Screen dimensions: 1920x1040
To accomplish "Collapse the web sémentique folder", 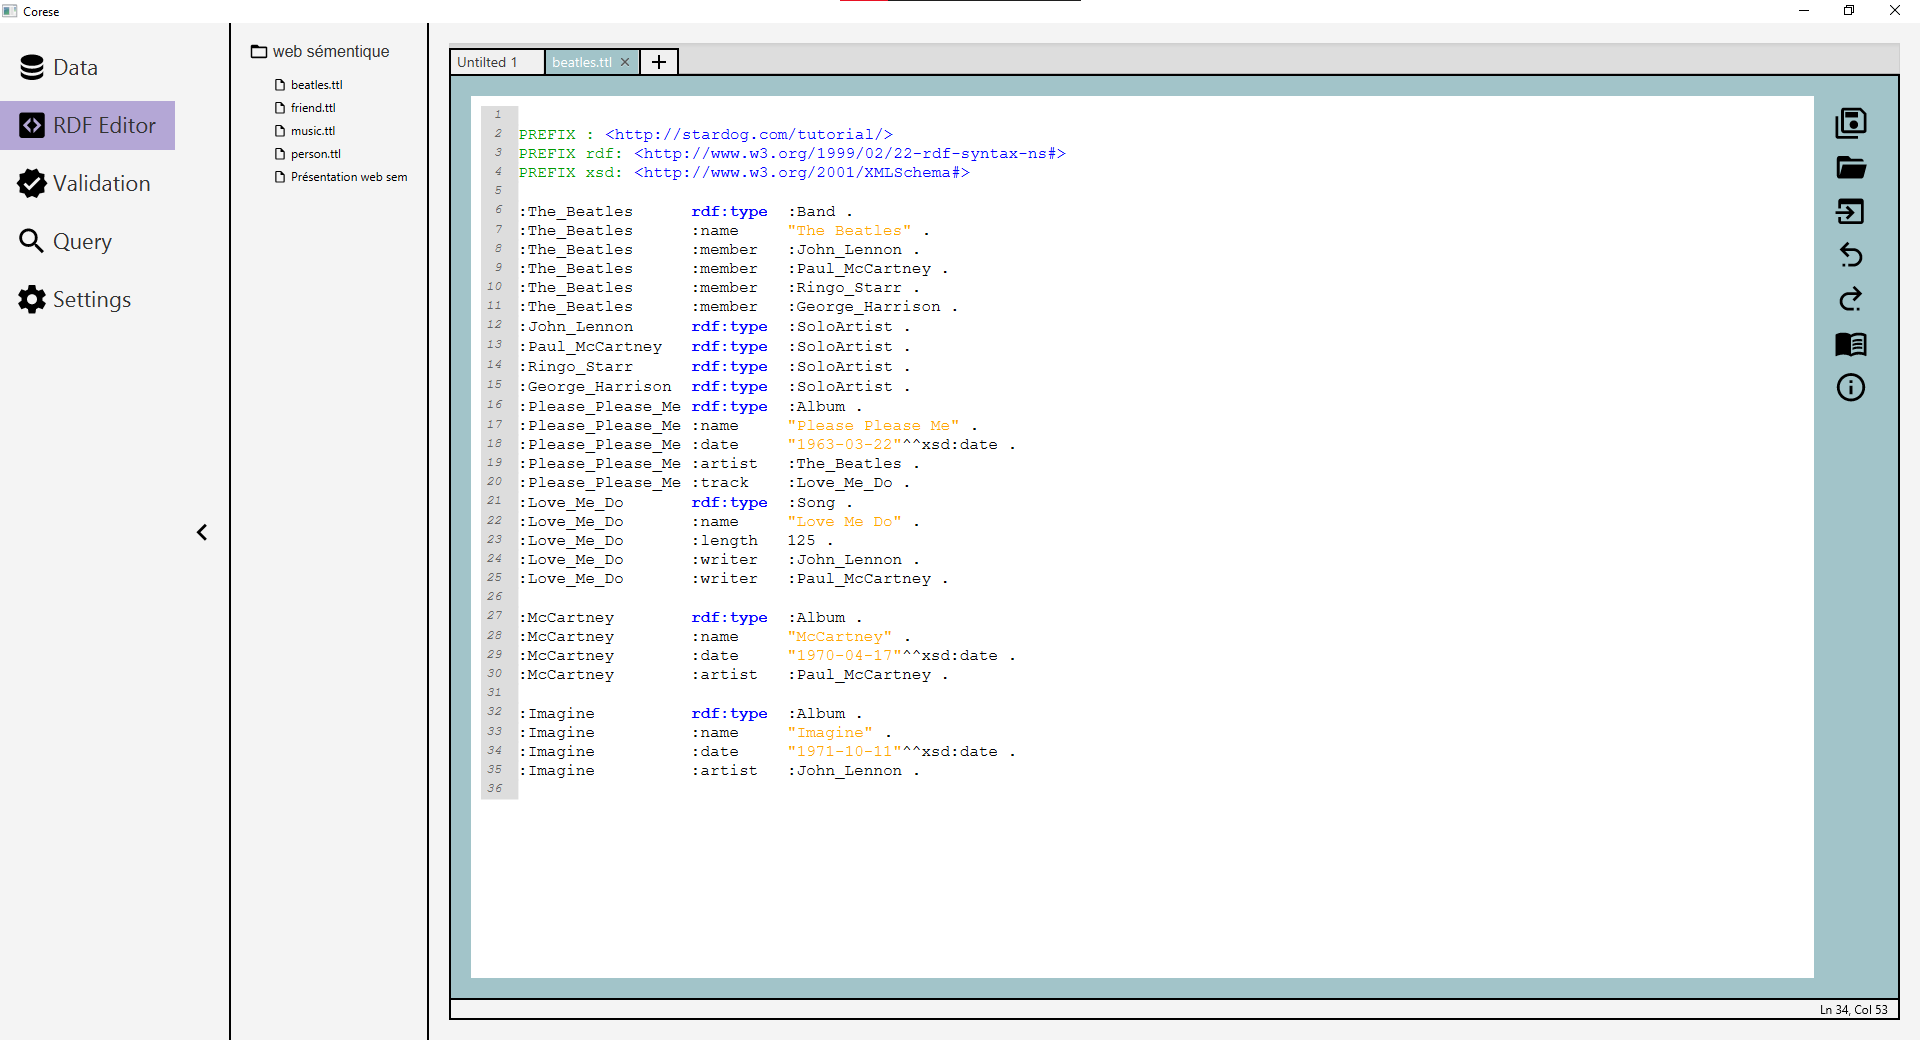I will point(320,52).
